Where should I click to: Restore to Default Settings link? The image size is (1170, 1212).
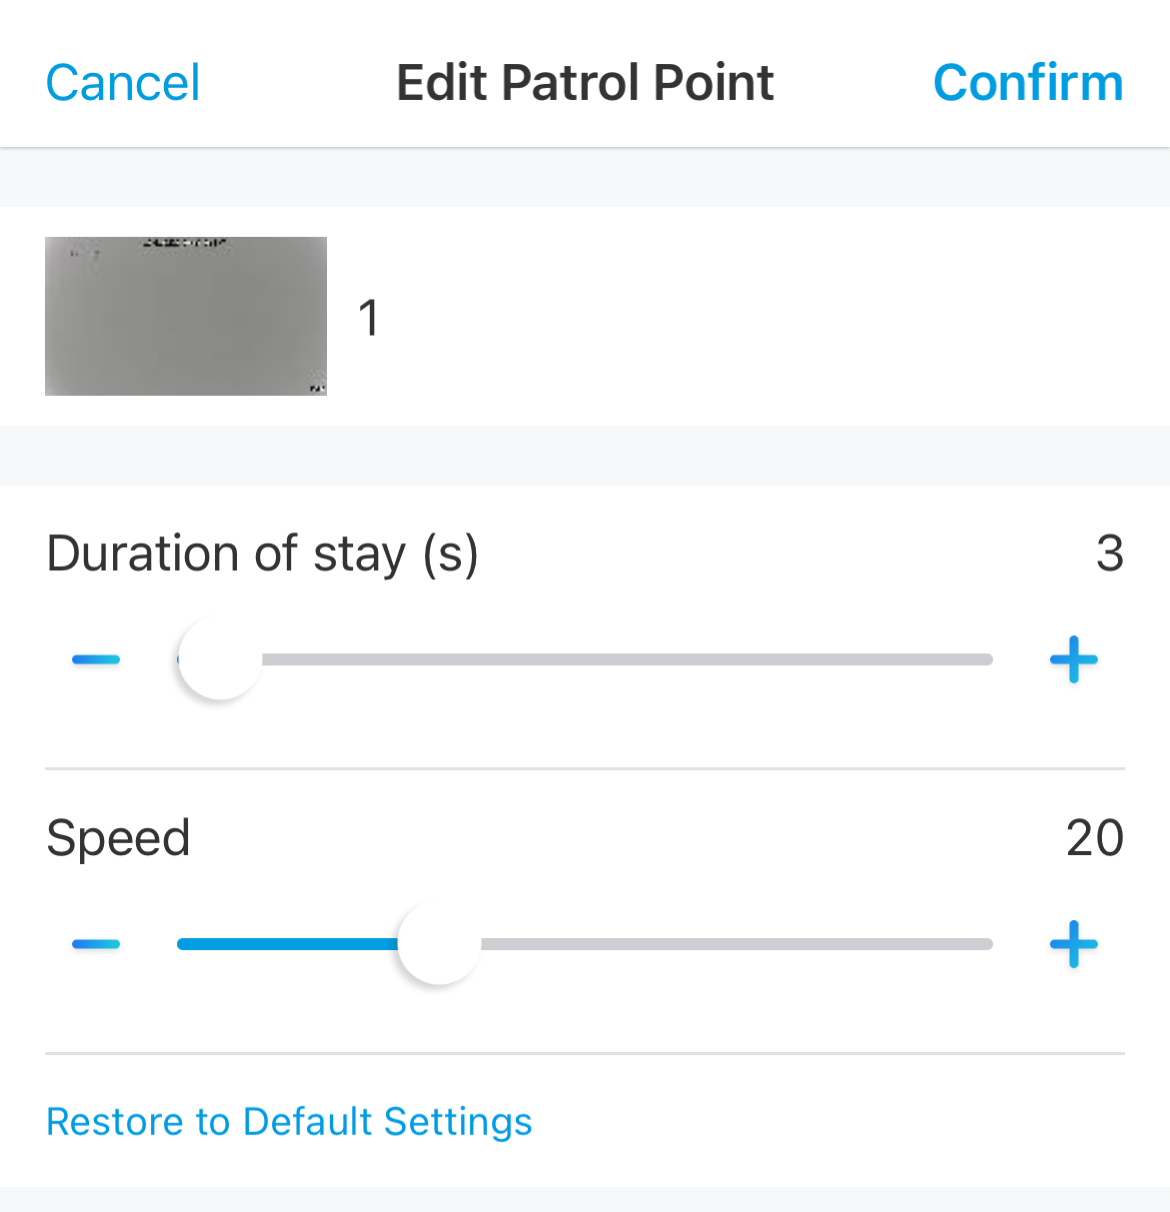tap(289, 1122)
